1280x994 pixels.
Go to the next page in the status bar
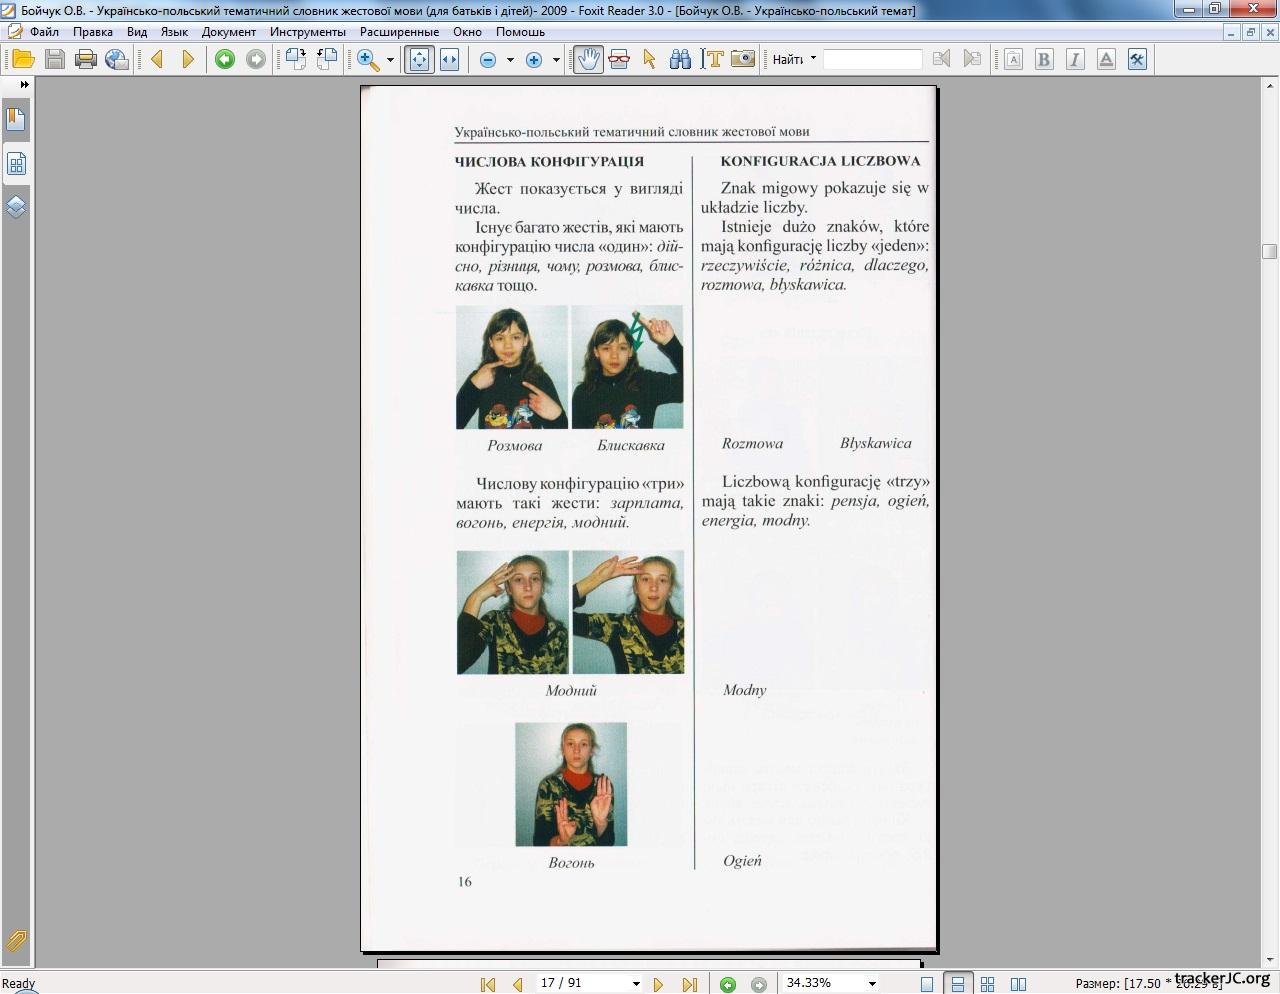point(658,984)
